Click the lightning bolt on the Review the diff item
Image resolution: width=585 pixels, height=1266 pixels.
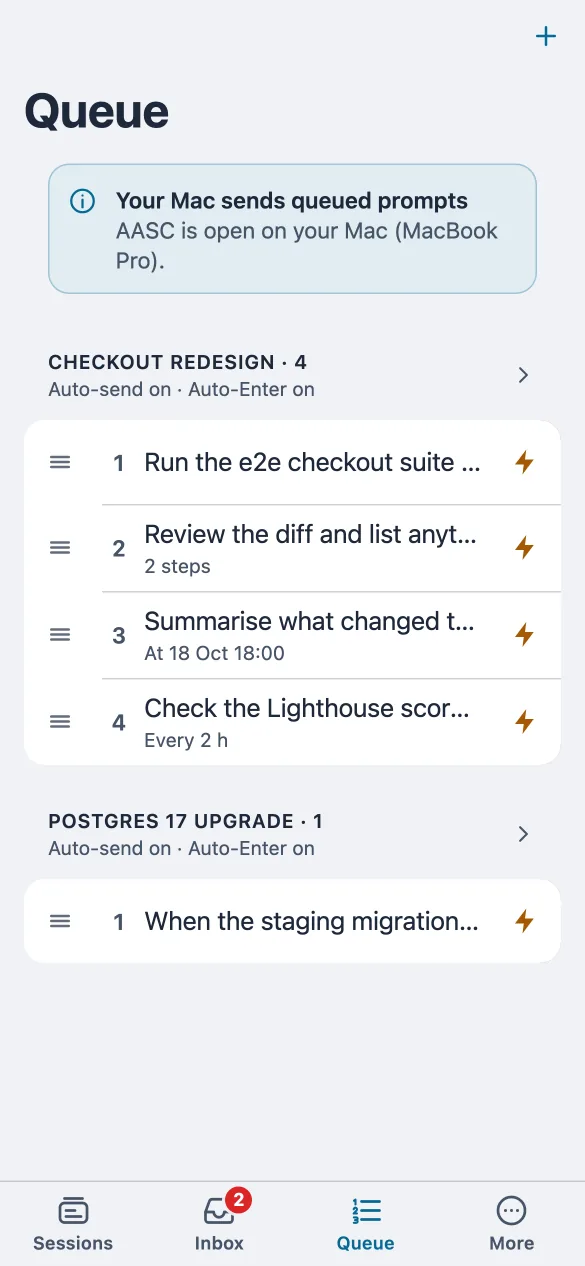(524, 548)
